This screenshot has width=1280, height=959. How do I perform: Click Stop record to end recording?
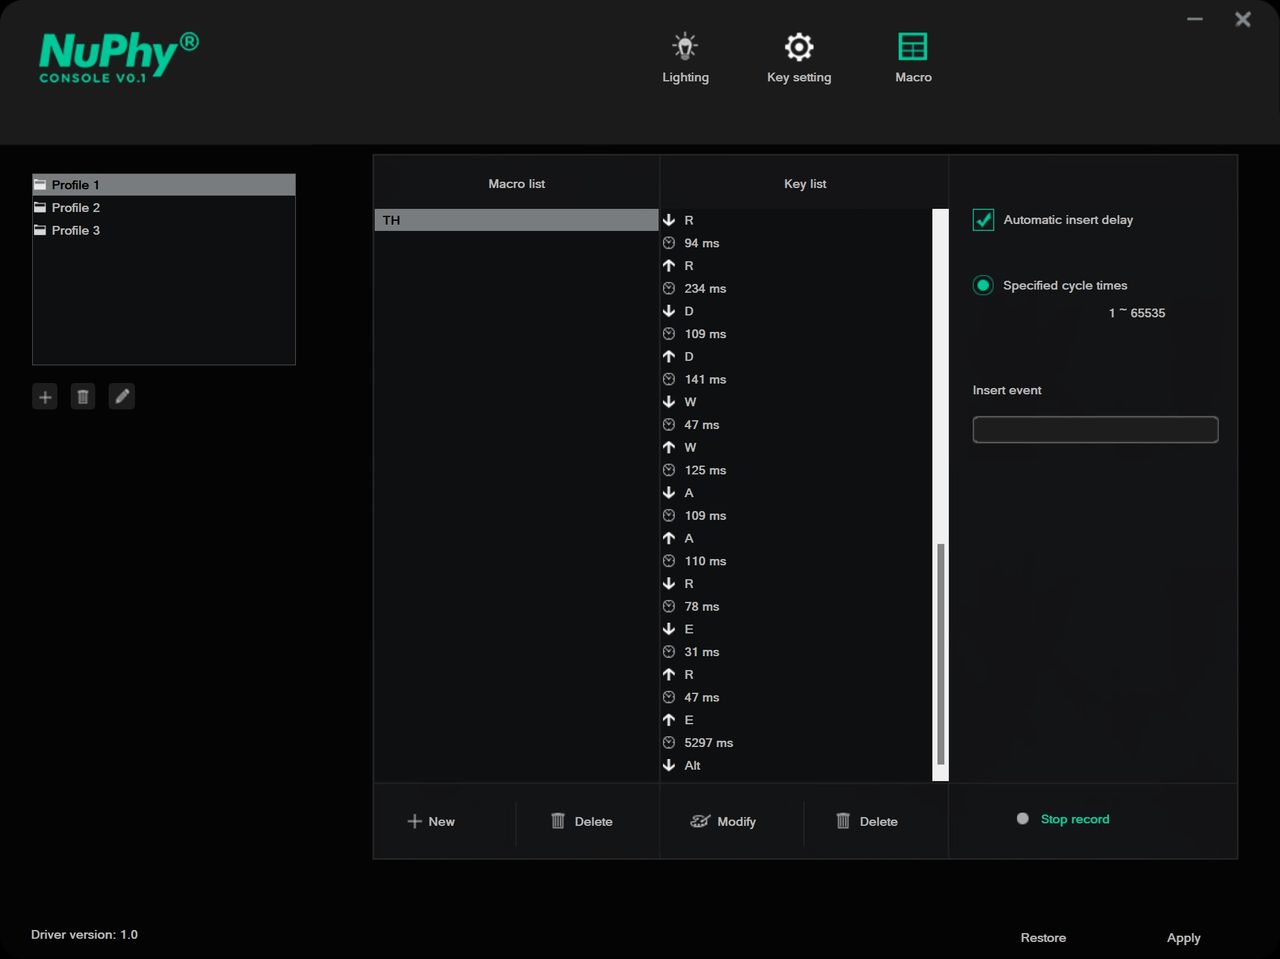[x=1075, y=819]
